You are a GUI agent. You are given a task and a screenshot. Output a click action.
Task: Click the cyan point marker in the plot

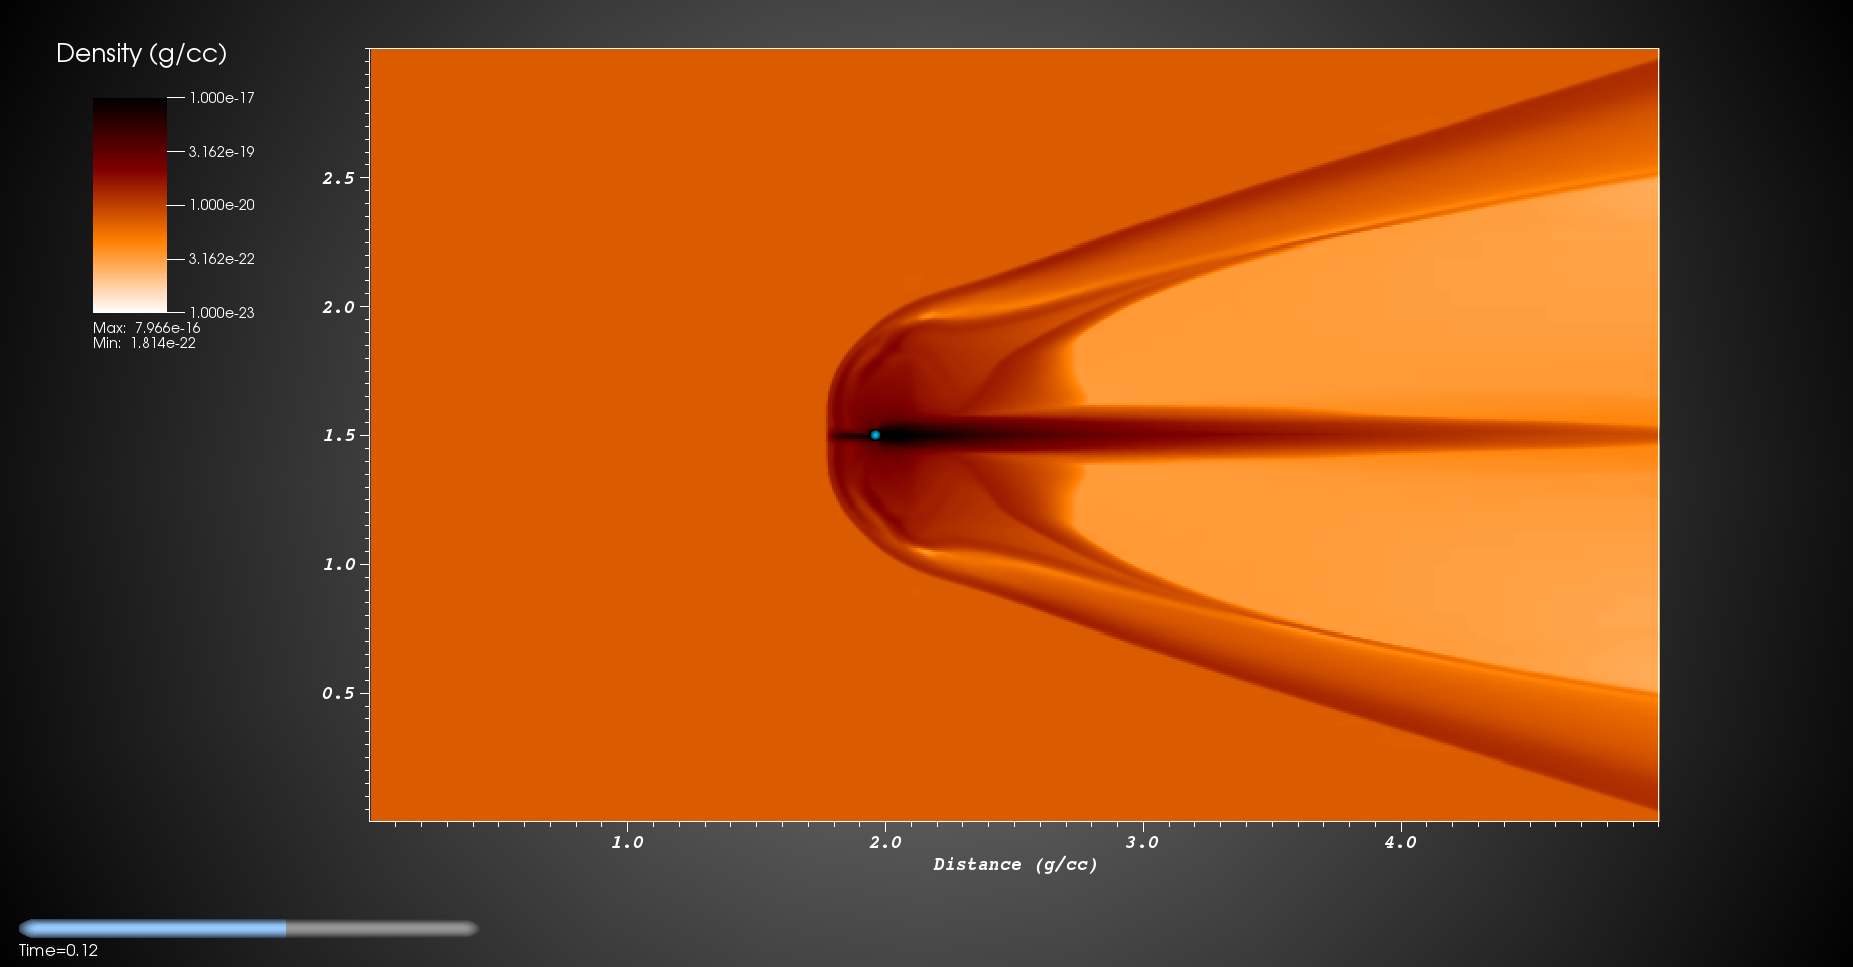(x=875, y=435)
